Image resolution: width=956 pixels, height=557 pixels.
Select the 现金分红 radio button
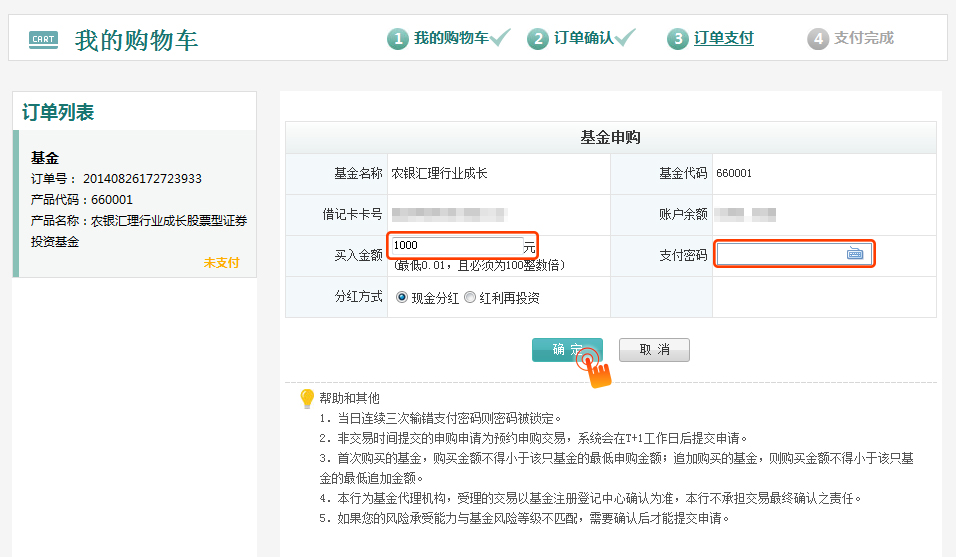point(402,297)
